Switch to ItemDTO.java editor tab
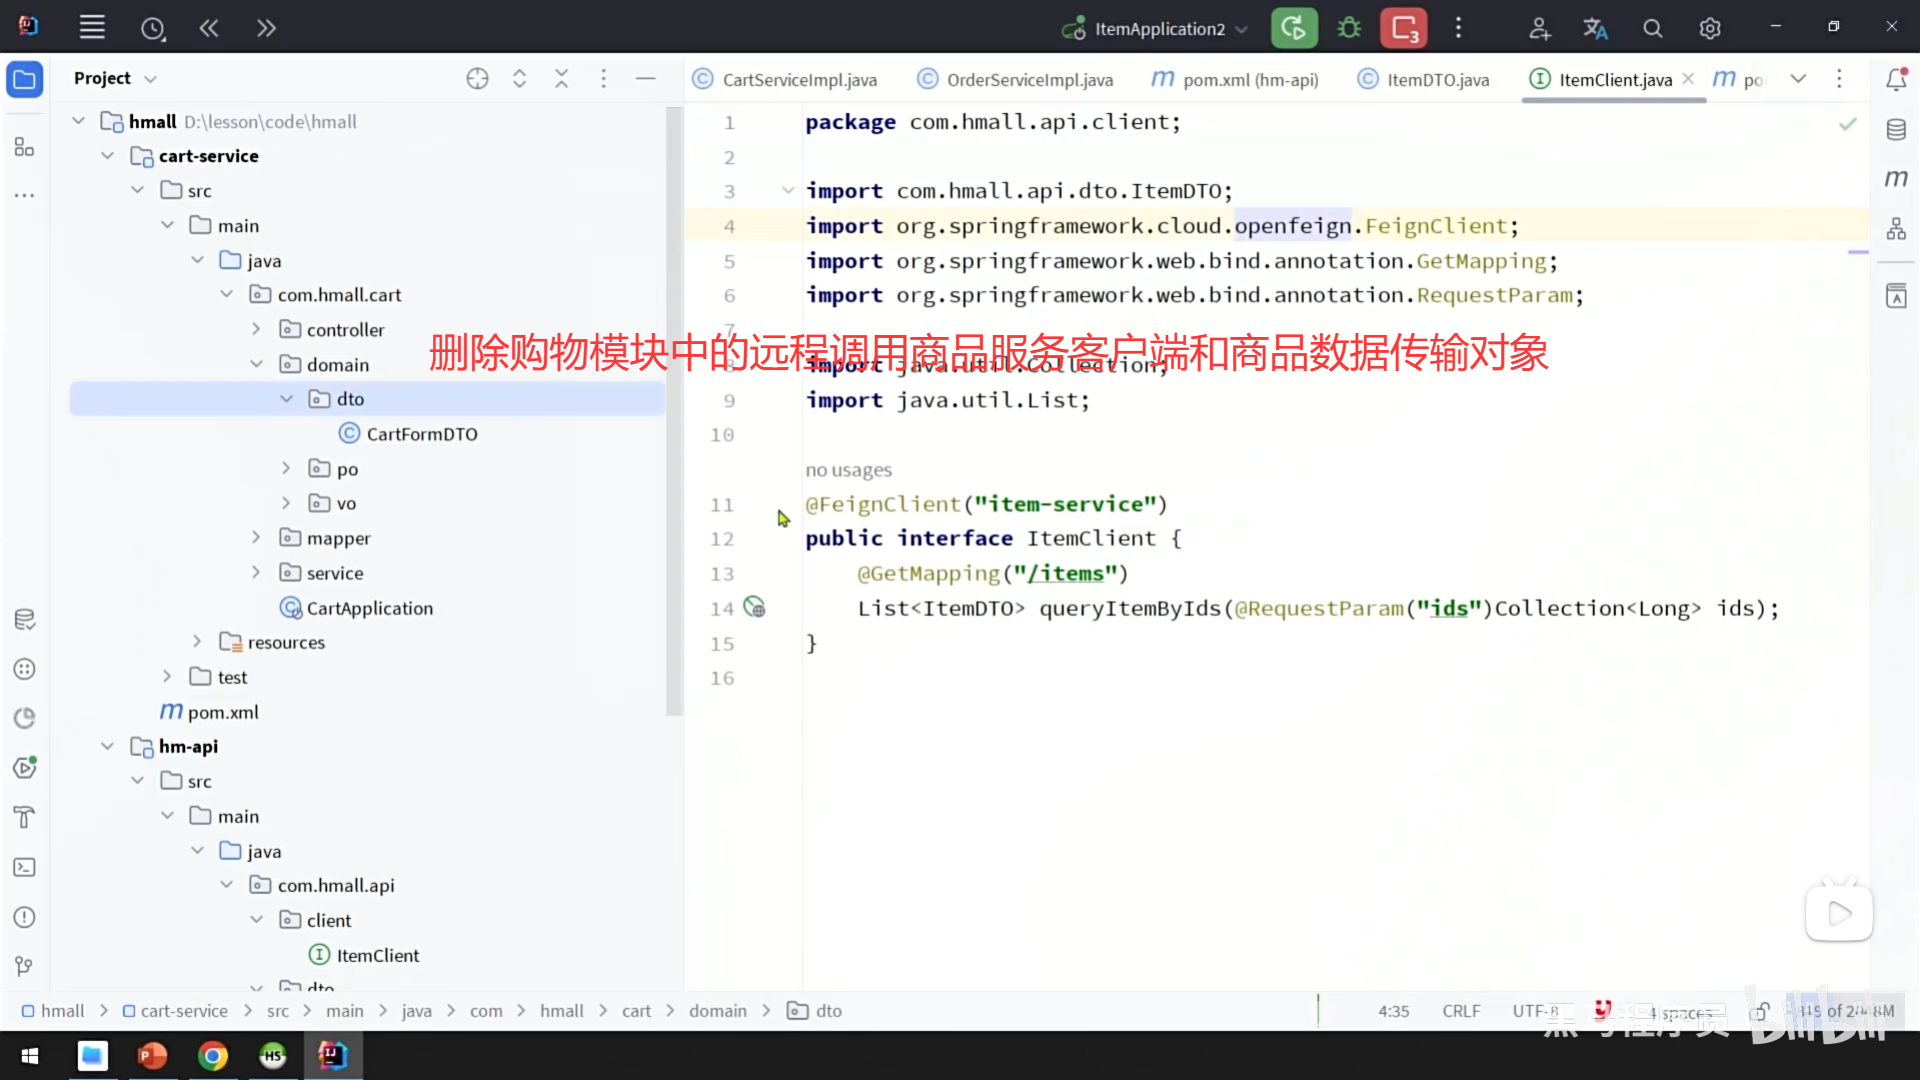1920x1080 pixels. coord(1437,80)
